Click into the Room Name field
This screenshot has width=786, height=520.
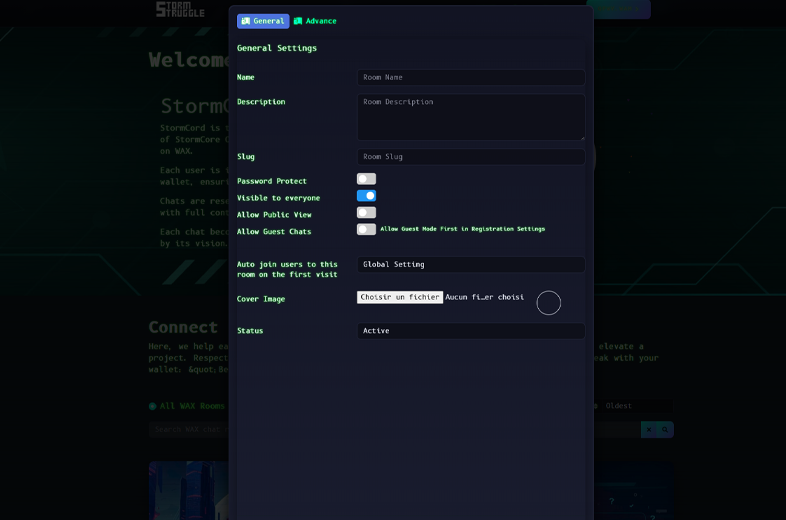point(471,77)
